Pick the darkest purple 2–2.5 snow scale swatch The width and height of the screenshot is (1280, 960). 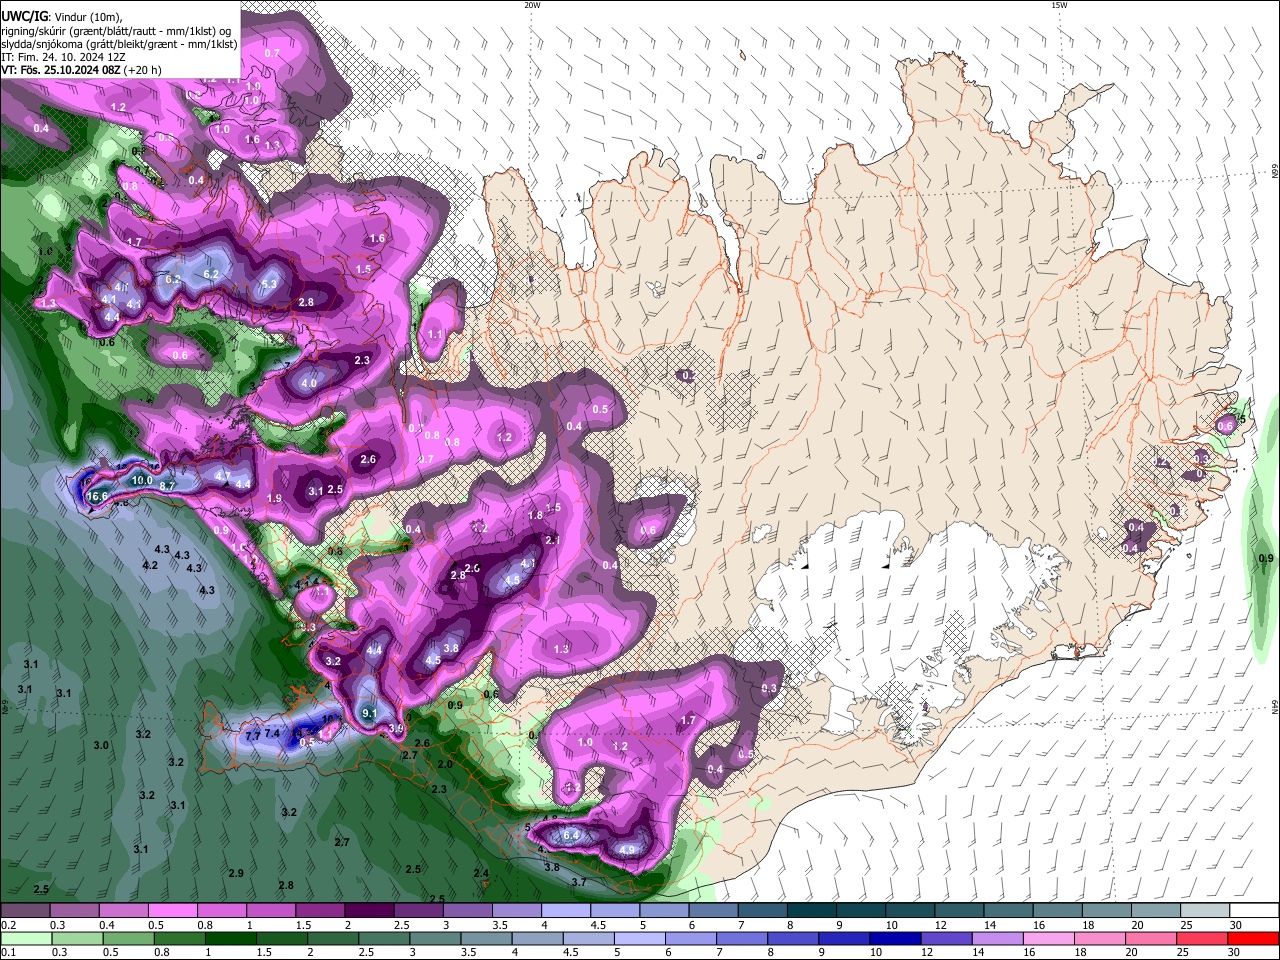pyautogui.click(x=369, y=911)
